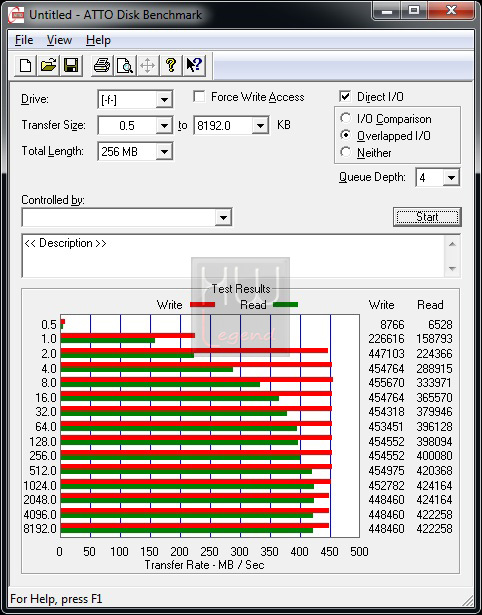Open the View menu

coord(59,40)
